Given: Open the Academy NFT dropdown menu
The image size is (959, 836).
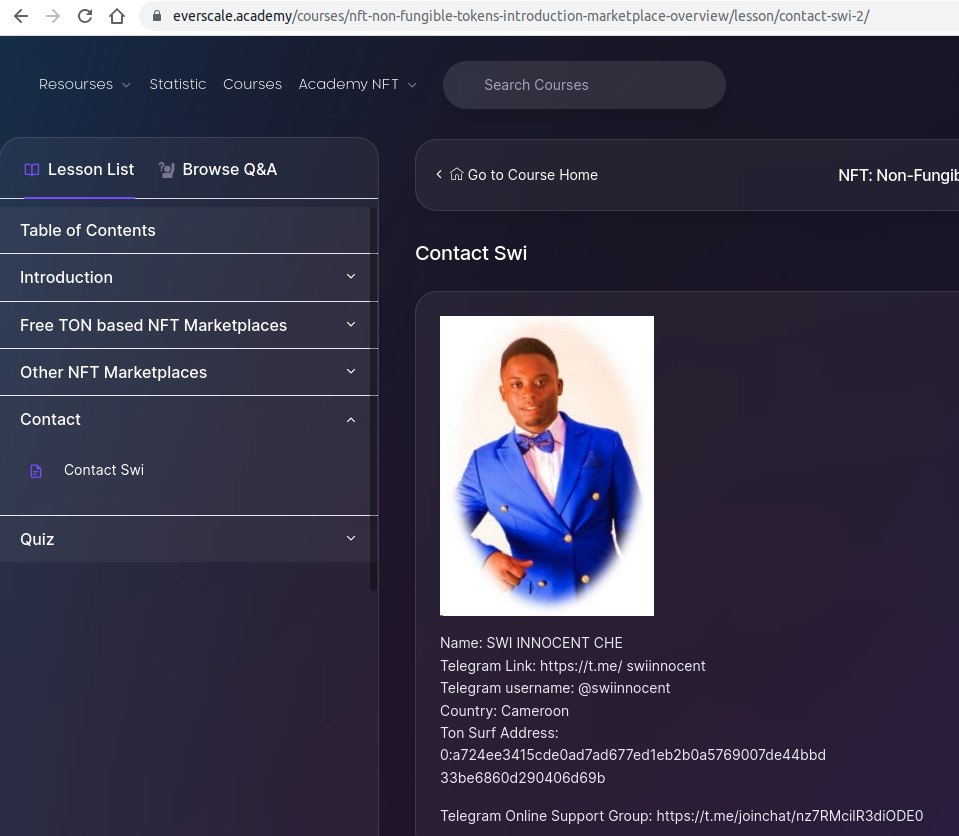Looking at the screenshot, I should click(x=357, y=85).
